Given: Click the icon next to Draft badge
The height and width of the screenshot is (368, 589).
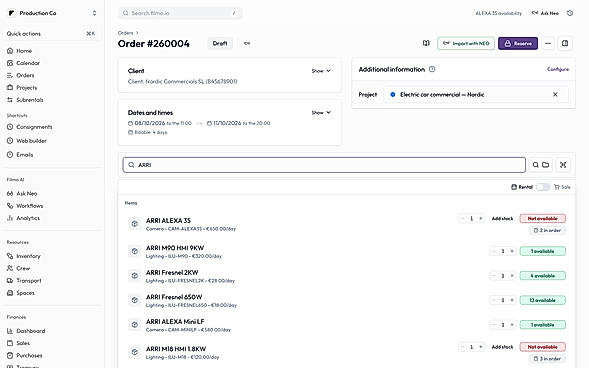Looking at the screenshot, I should [x=247, y=44].
